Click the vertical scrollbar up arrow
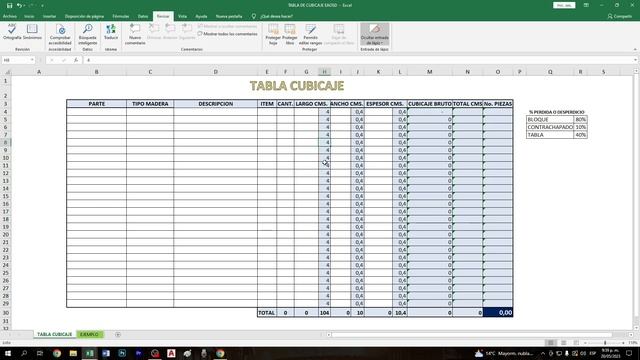 coord(636,71)
